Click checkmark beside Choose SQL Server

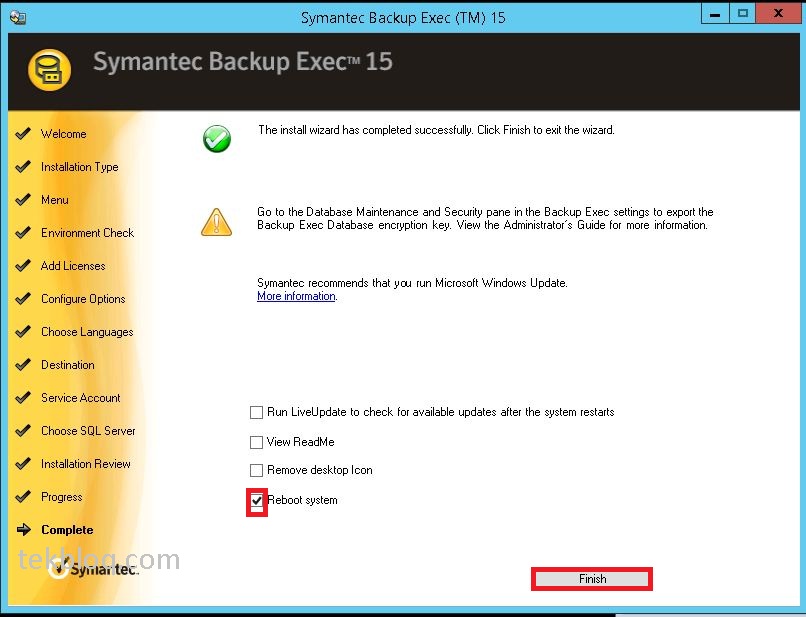pos(23,431)
